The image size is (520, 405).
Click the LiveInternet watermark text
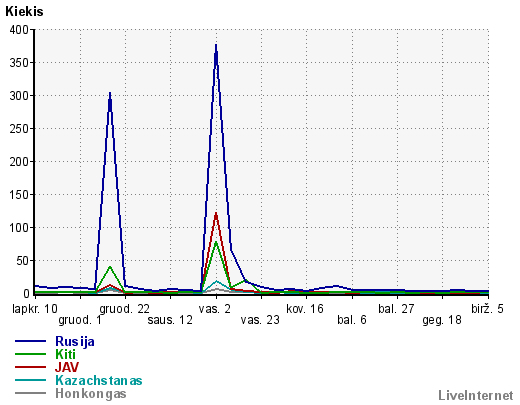[476, 395]
